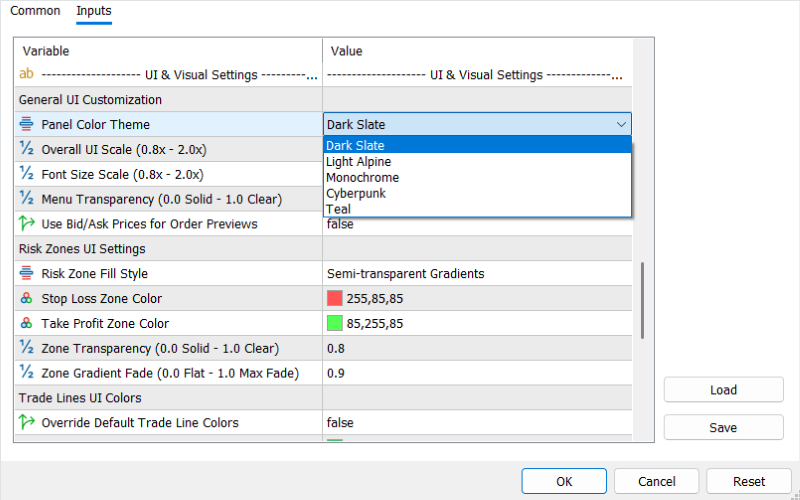Screen dimensions: 800x500
Task: Select the Use Bid/Ask Prices for Order Previews label
Action: coord(149,224)
